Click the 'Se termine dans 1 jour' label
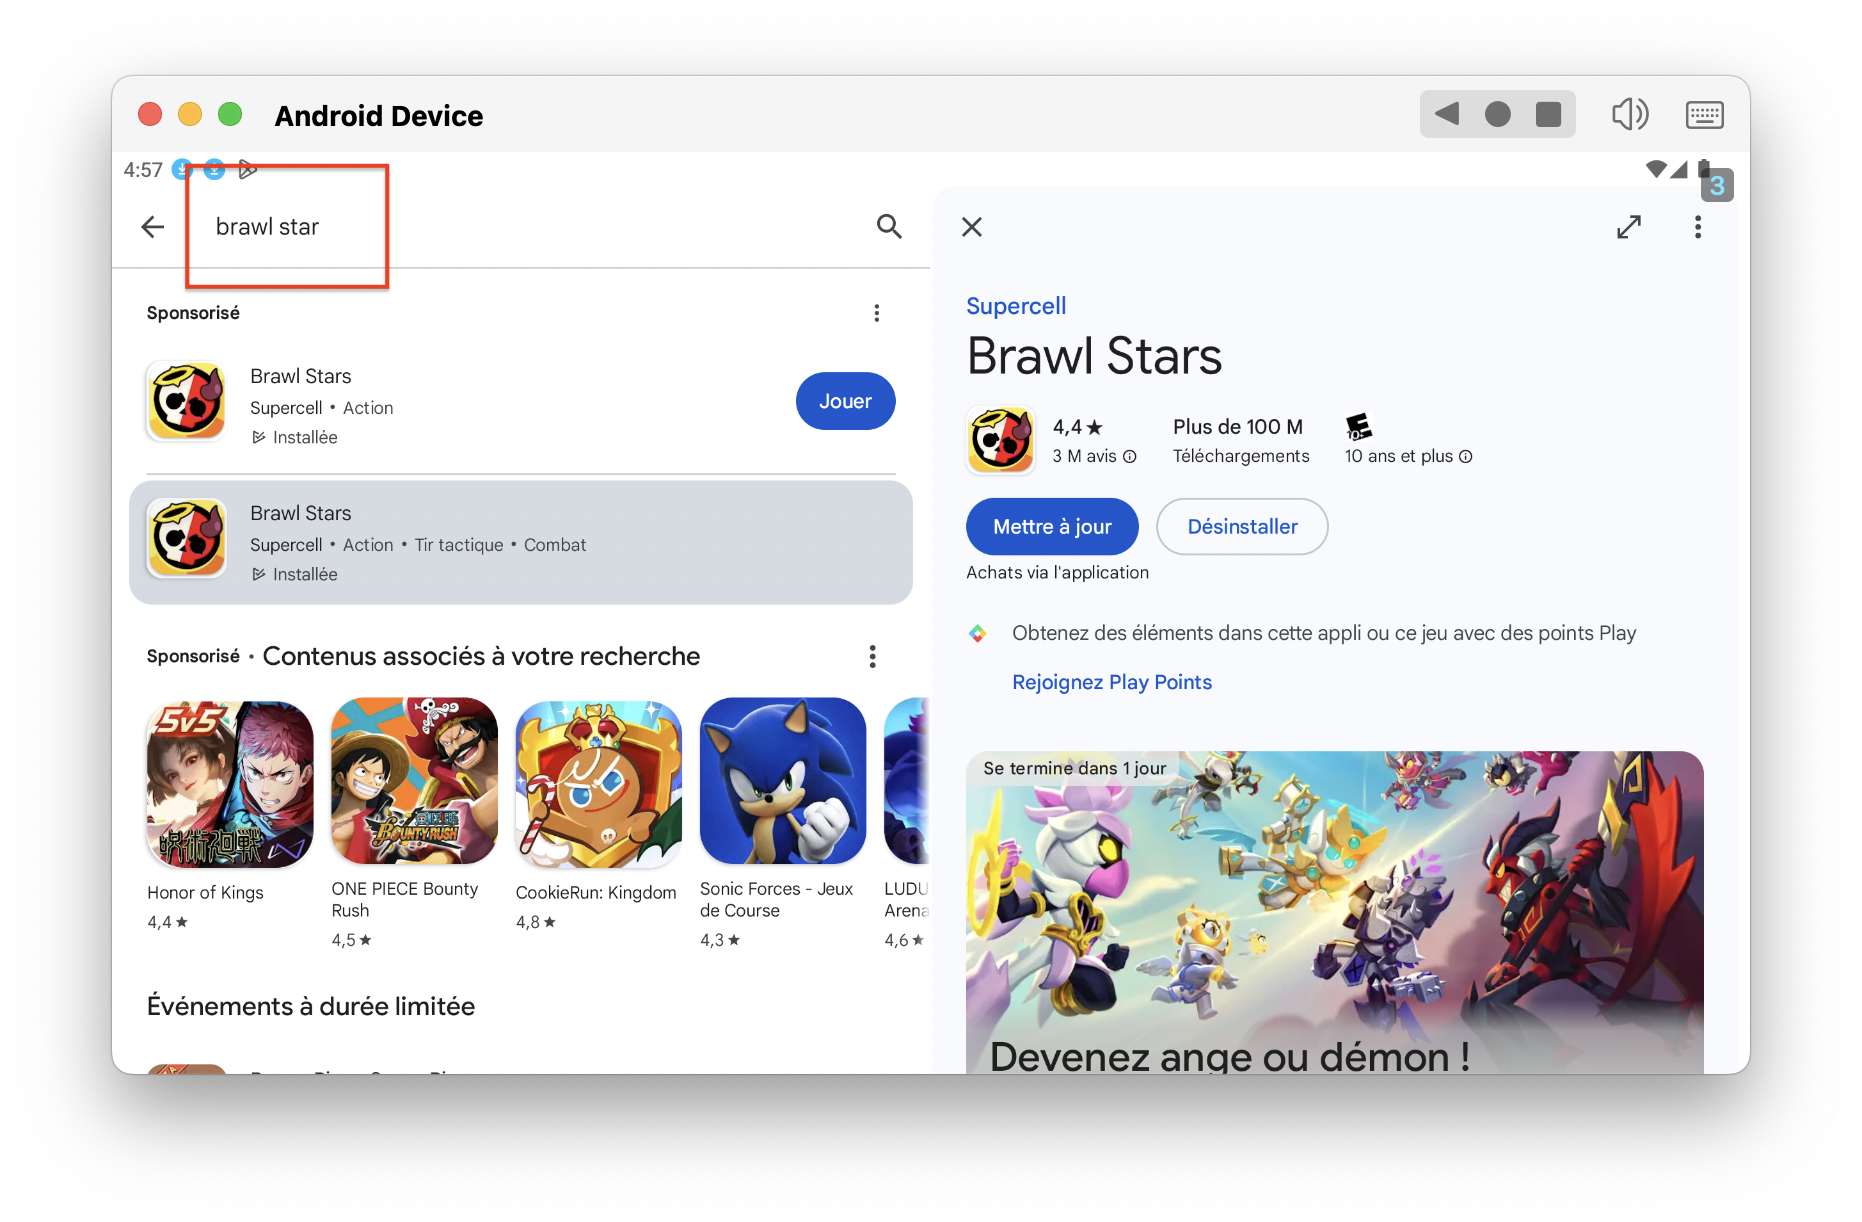1862x1222 pixels. point(1075,768)
